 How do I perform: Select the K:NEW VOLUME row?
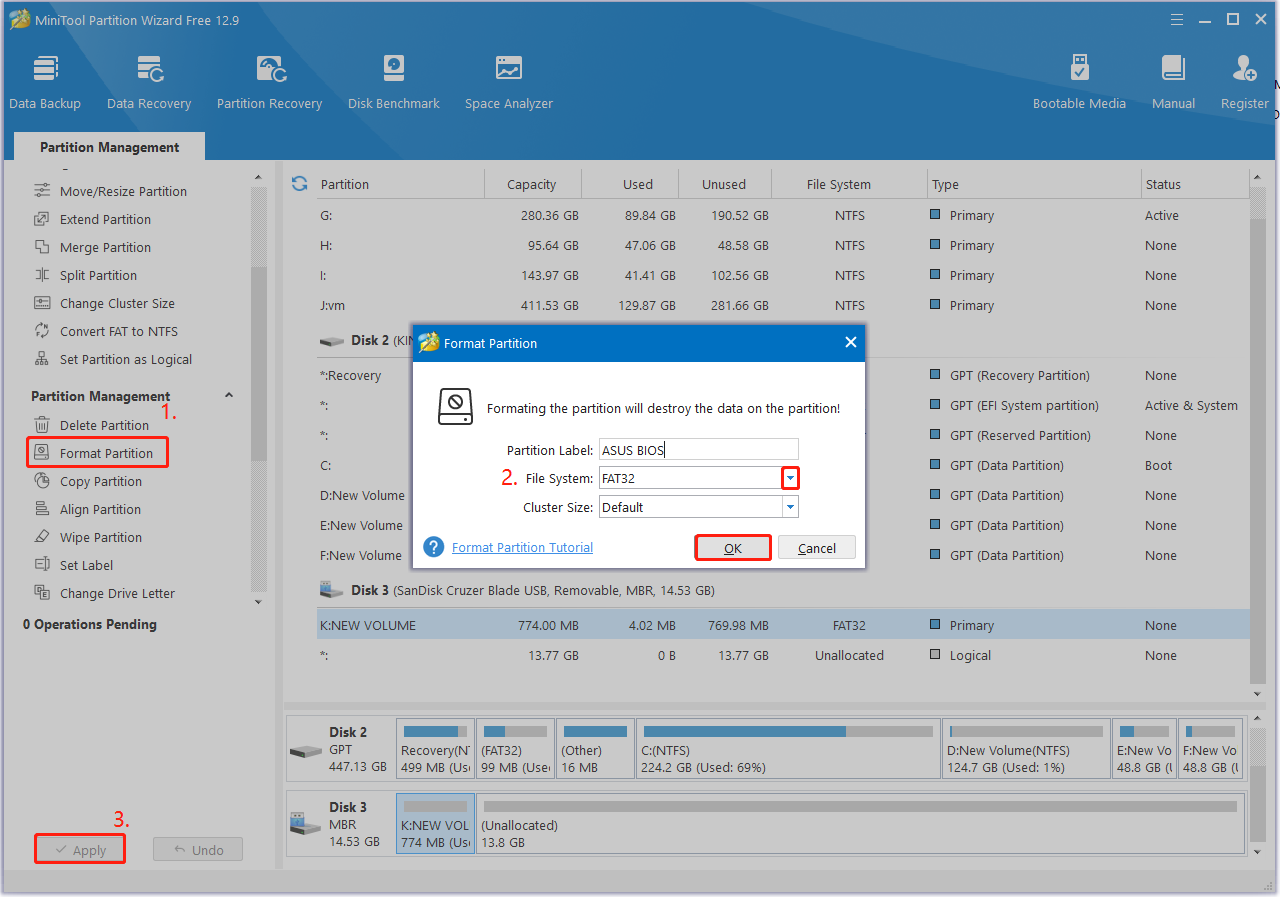pos(783,625)
